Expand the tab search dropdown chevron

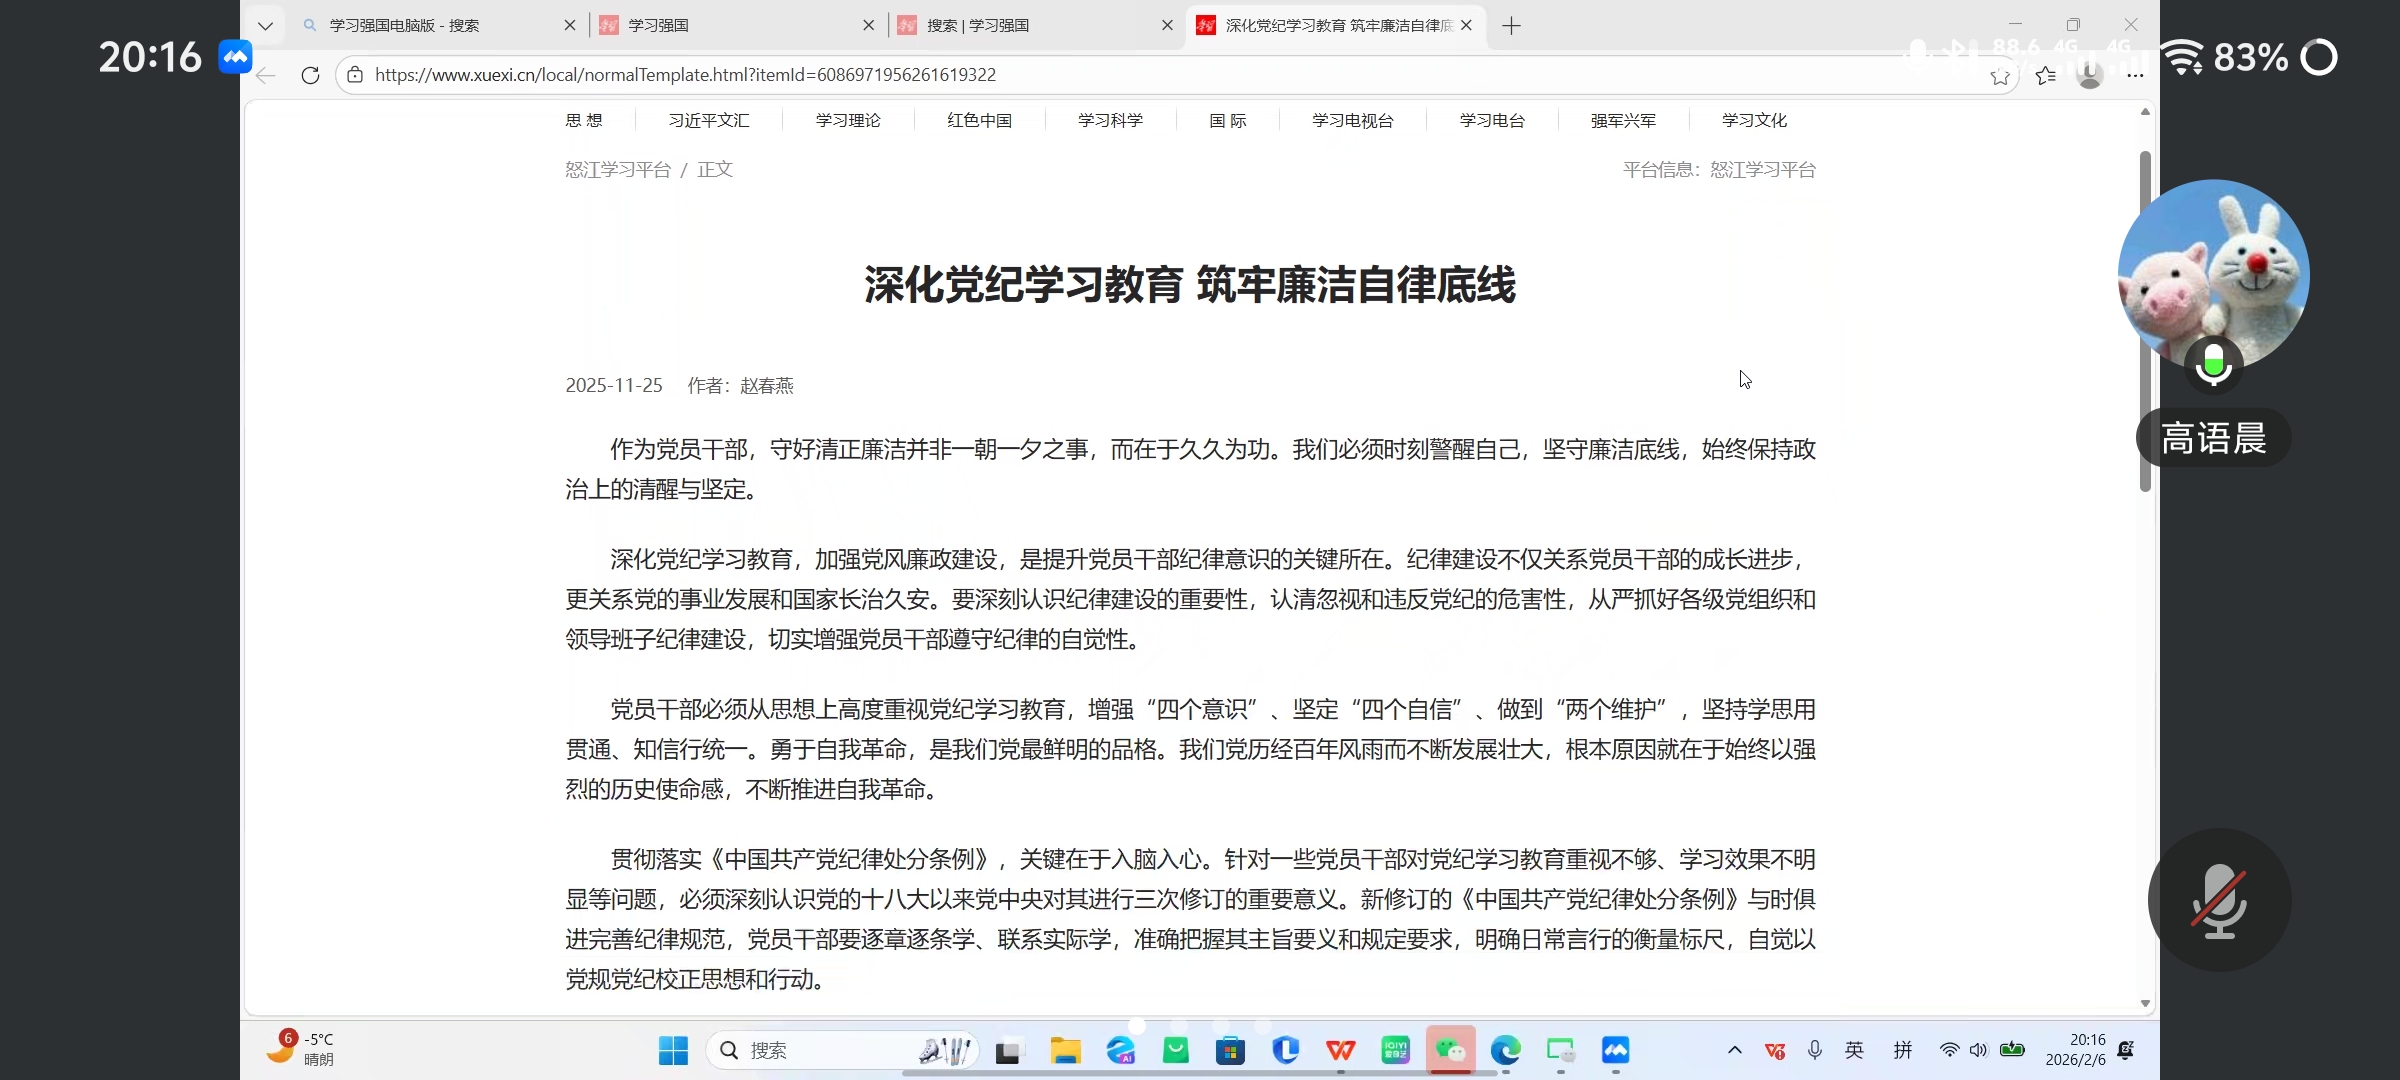click(265, 26)
